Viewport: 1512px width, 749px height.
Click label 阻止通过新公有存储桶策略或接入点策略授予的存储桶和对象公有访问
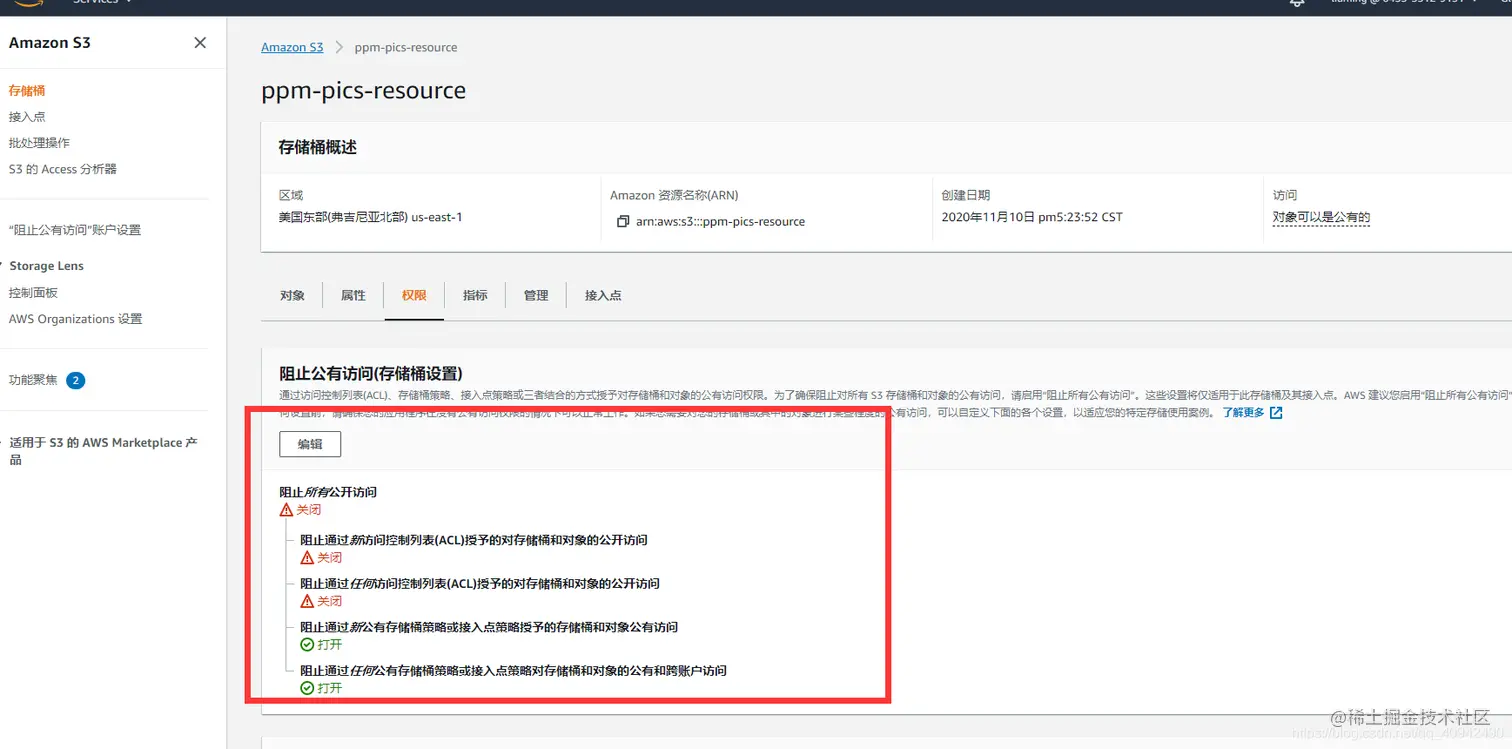pos(489,627)
